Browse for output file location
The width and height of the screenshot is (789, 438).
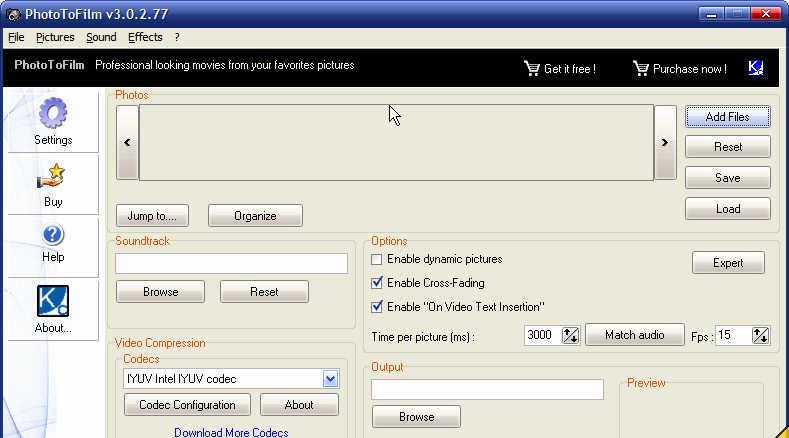tap(416, 417)
